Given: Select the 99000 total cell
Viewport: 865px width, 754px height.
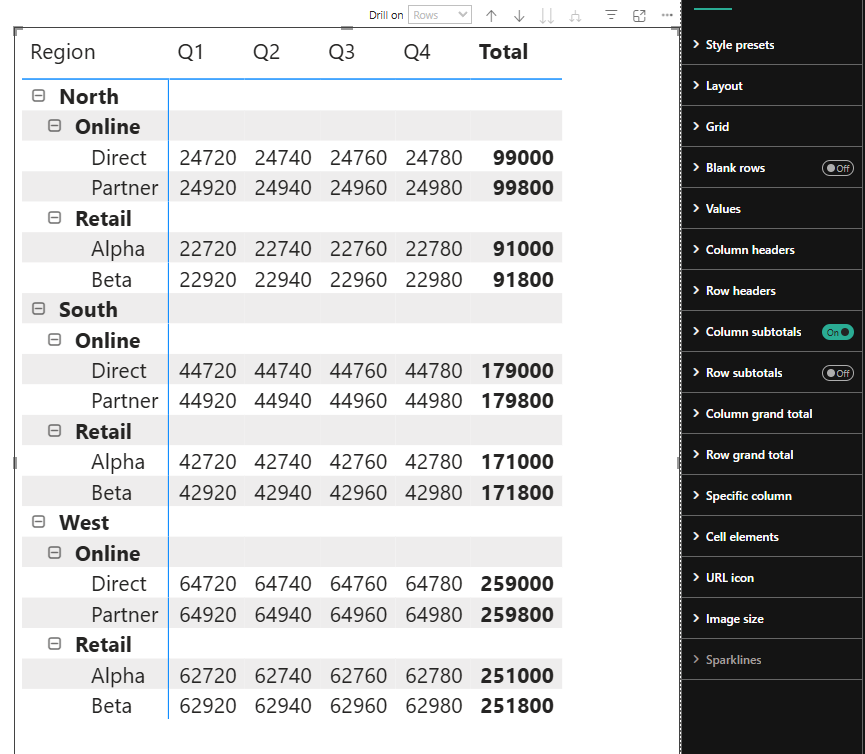Looking at the screenshot, I should pos(523,158).
